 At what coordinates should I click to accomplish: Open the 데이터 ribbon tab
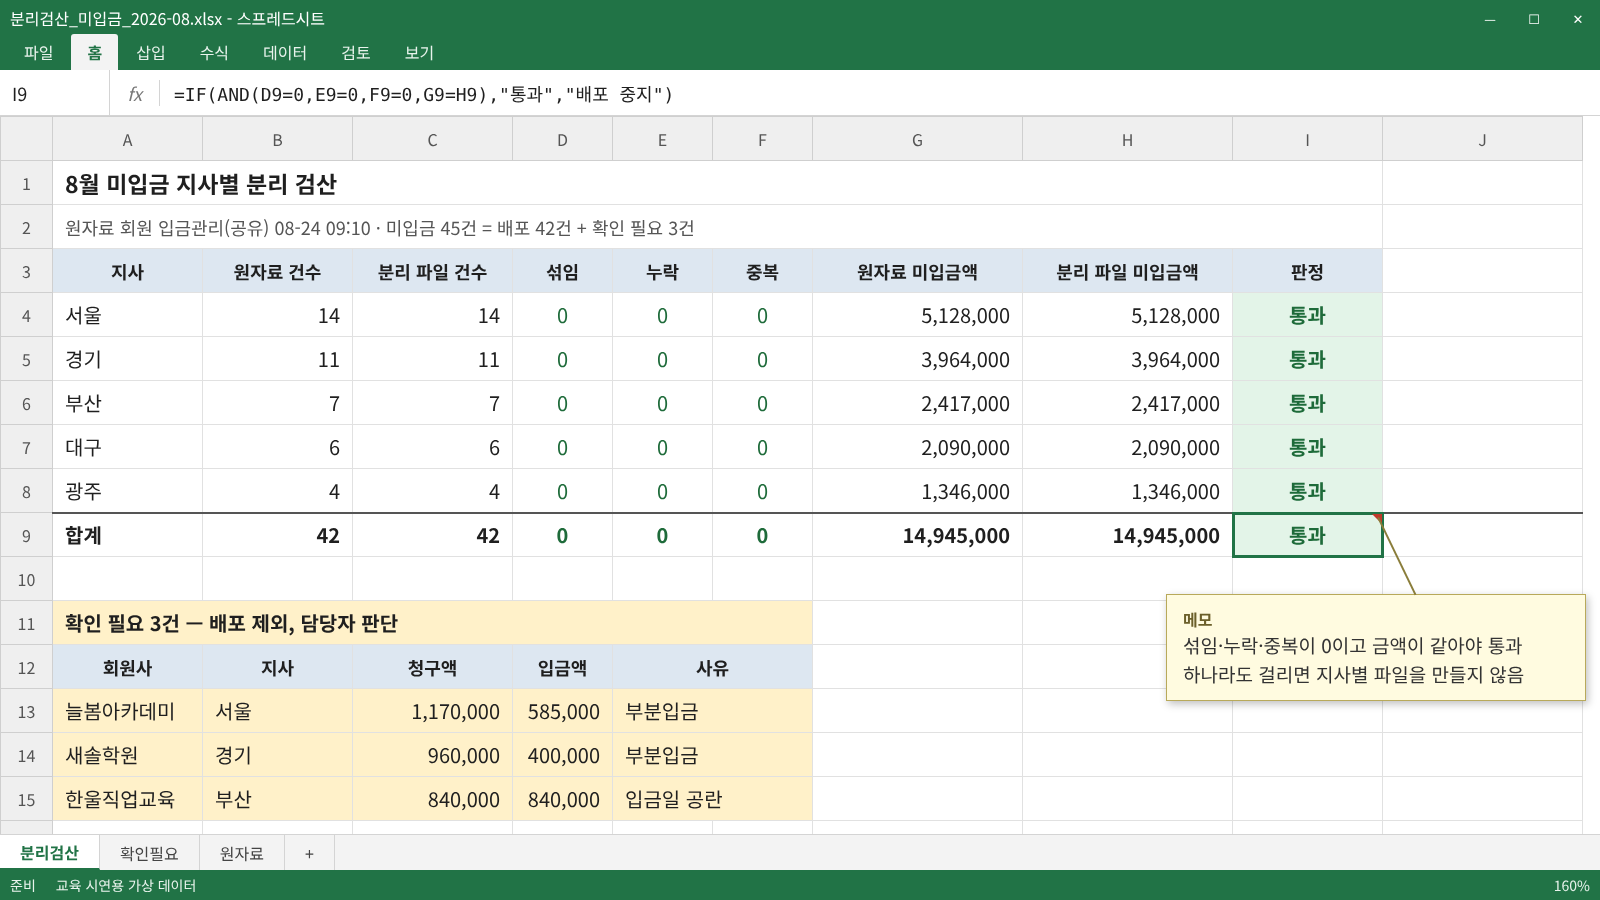[x=285, y=53]
